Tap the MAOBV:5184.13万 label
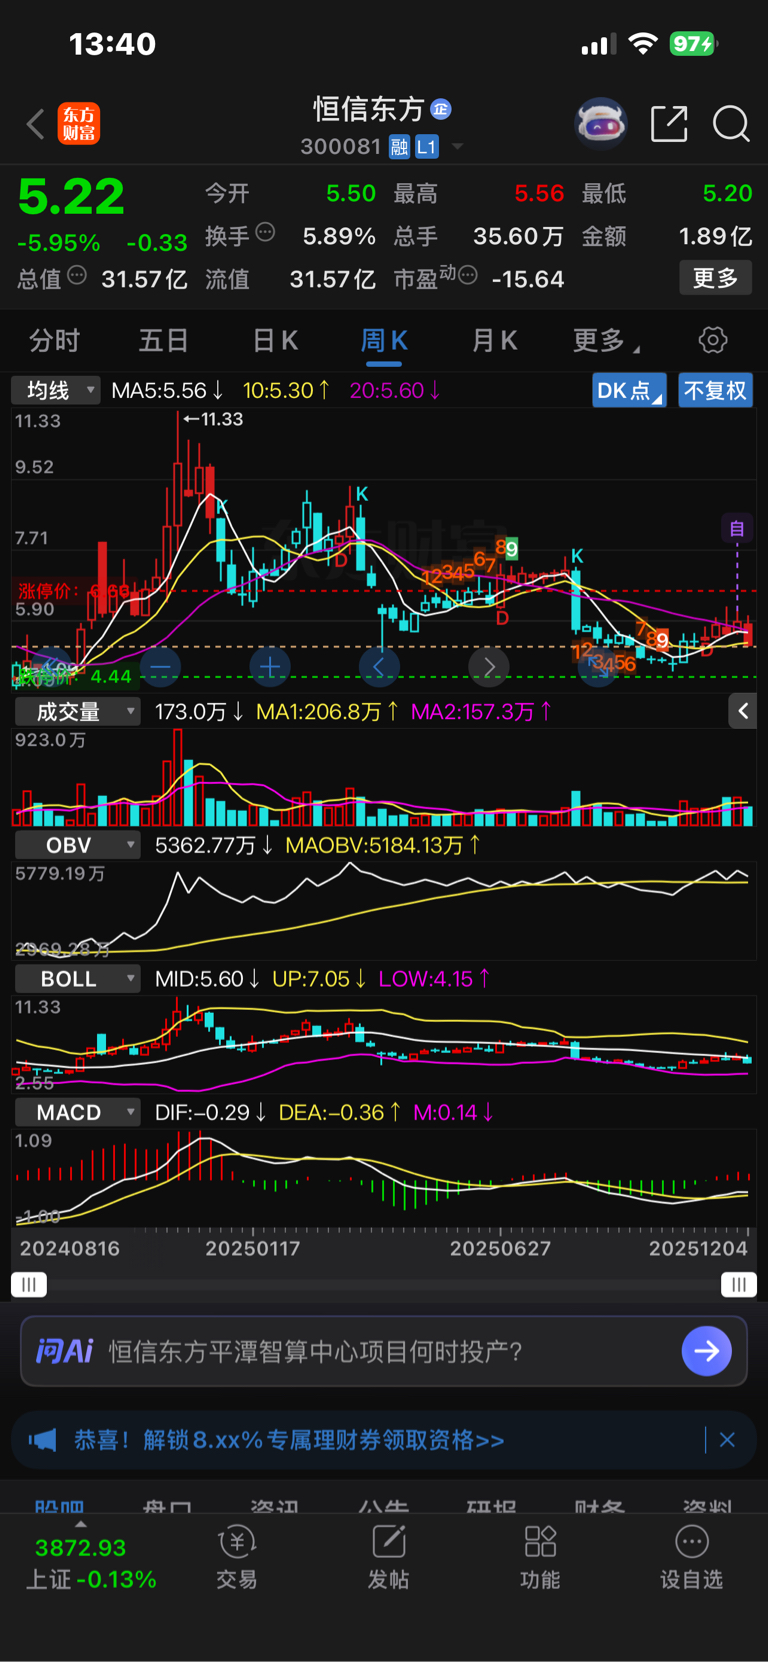The height and width of the screenshot is (1662, 768). (x=383, y=845)
